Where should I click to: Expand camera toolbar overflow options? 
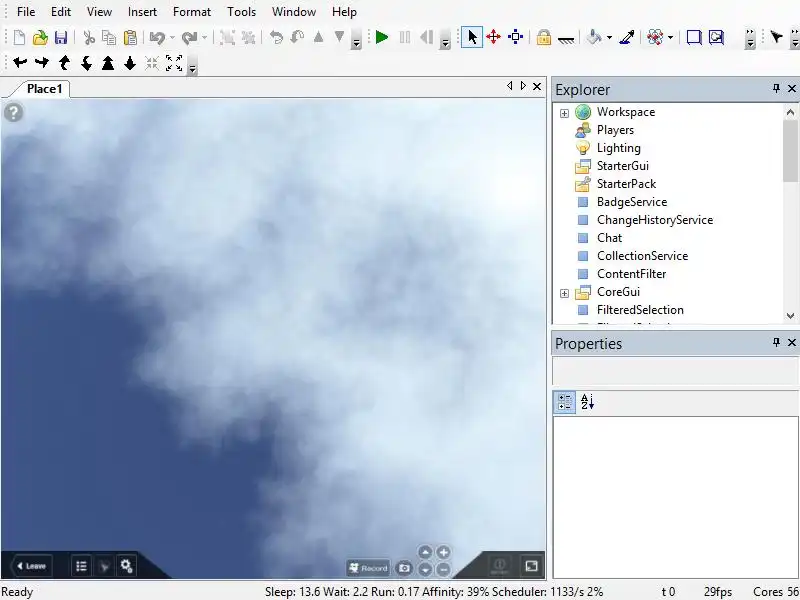[192, 67]
